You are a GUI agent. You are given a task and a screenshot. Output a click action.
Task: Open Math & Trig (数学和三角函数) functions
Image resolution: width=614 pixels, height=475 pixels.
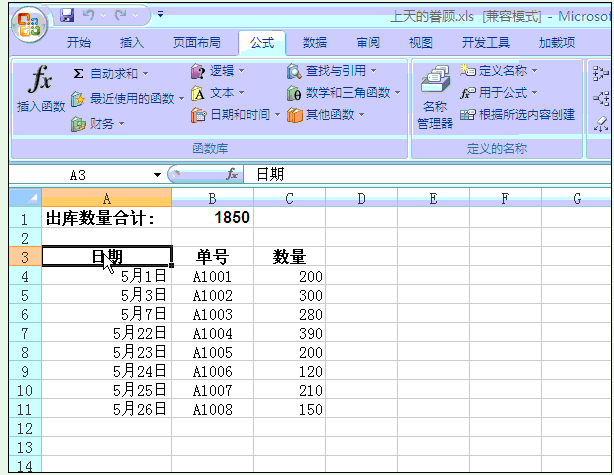(x=344, y=93)
